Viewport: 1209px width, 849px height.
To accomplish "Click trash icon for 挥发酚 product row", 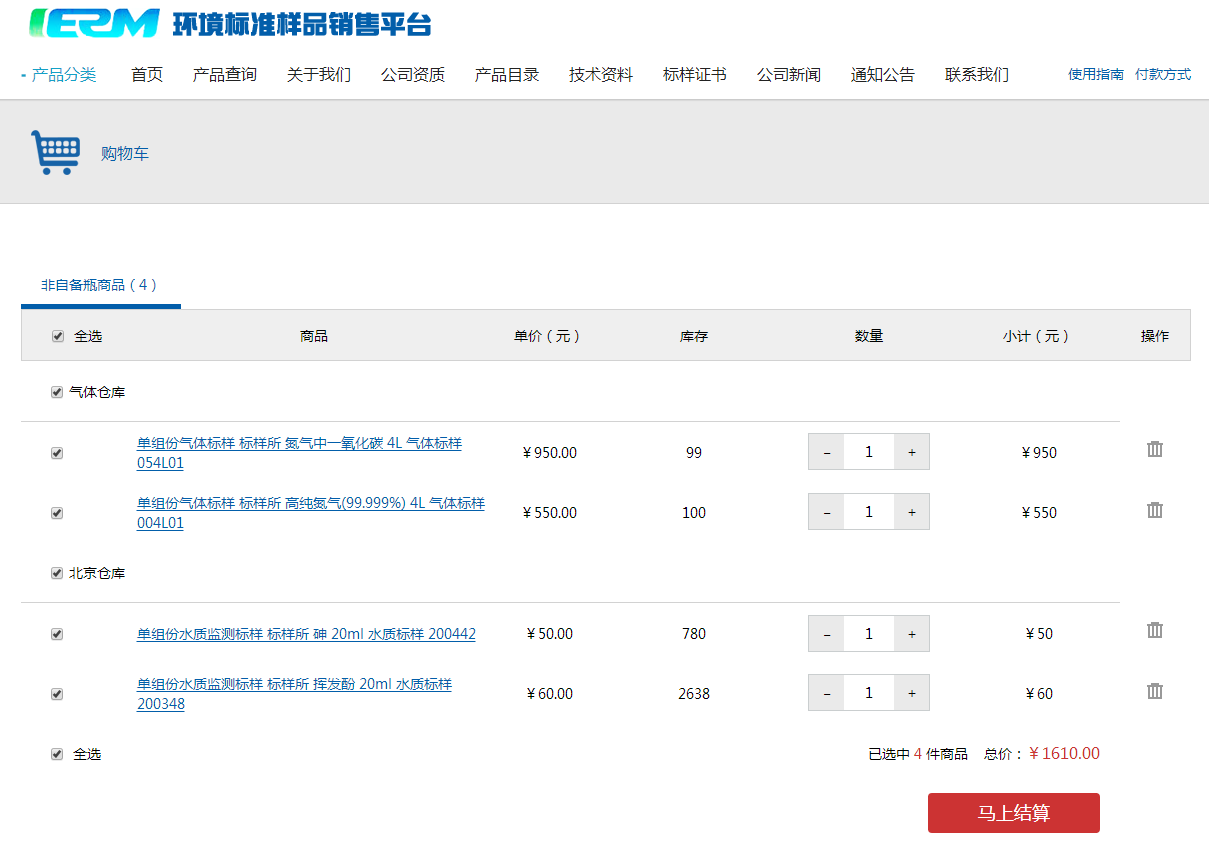I will (1155, 692).
